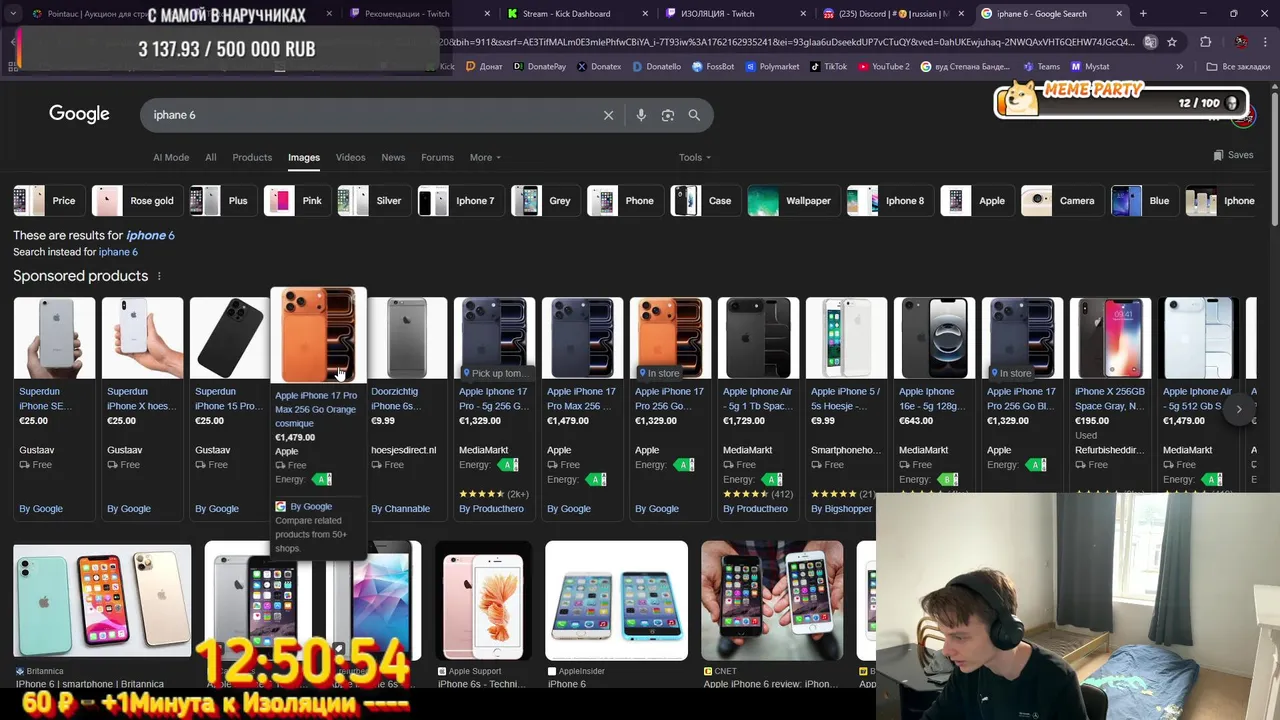Open browser extensions puzzle icon
Image resolution: width=1280 pixels, height=720 pixels.
(1205, 42)
